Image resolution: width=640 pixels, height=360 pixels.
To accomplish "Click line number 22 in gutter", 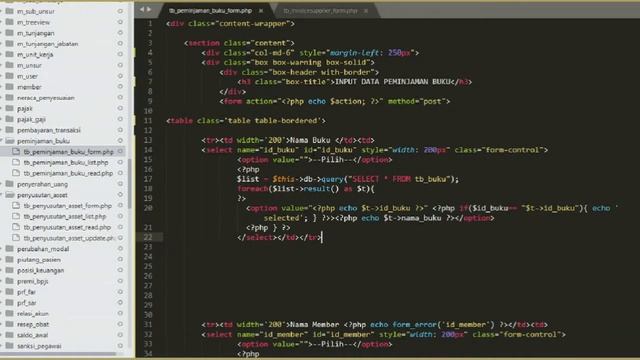I will [x=148, y=237].
